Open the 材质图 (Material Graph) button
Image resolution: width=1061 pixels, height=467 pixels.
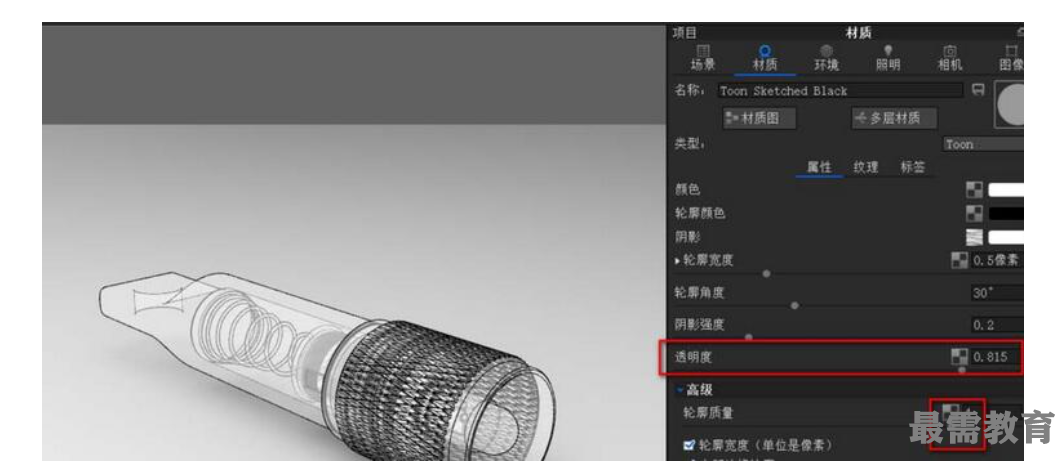[x=759, y=118]
